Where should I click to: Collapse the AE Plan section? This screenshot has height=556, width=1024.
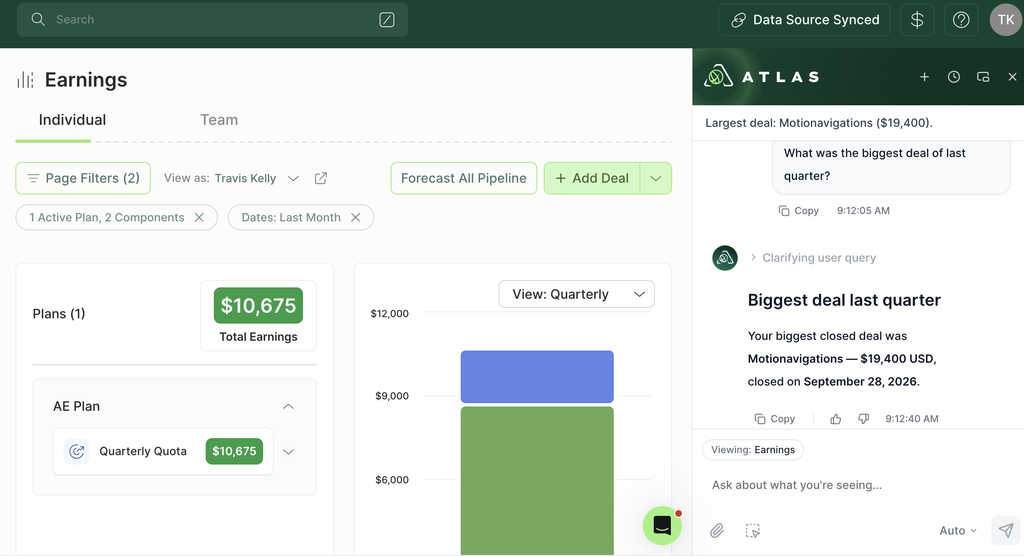pos(288,406)
